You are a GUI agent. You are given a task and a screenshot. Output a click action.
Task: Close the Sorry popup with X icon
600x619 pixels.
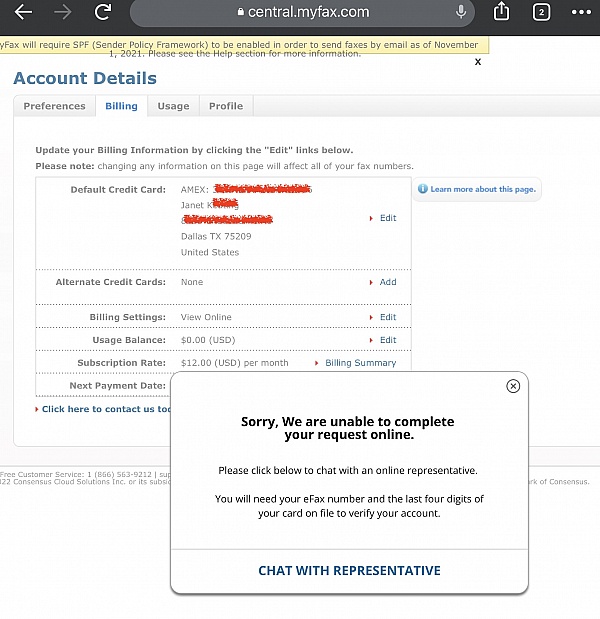pos(513,386)
